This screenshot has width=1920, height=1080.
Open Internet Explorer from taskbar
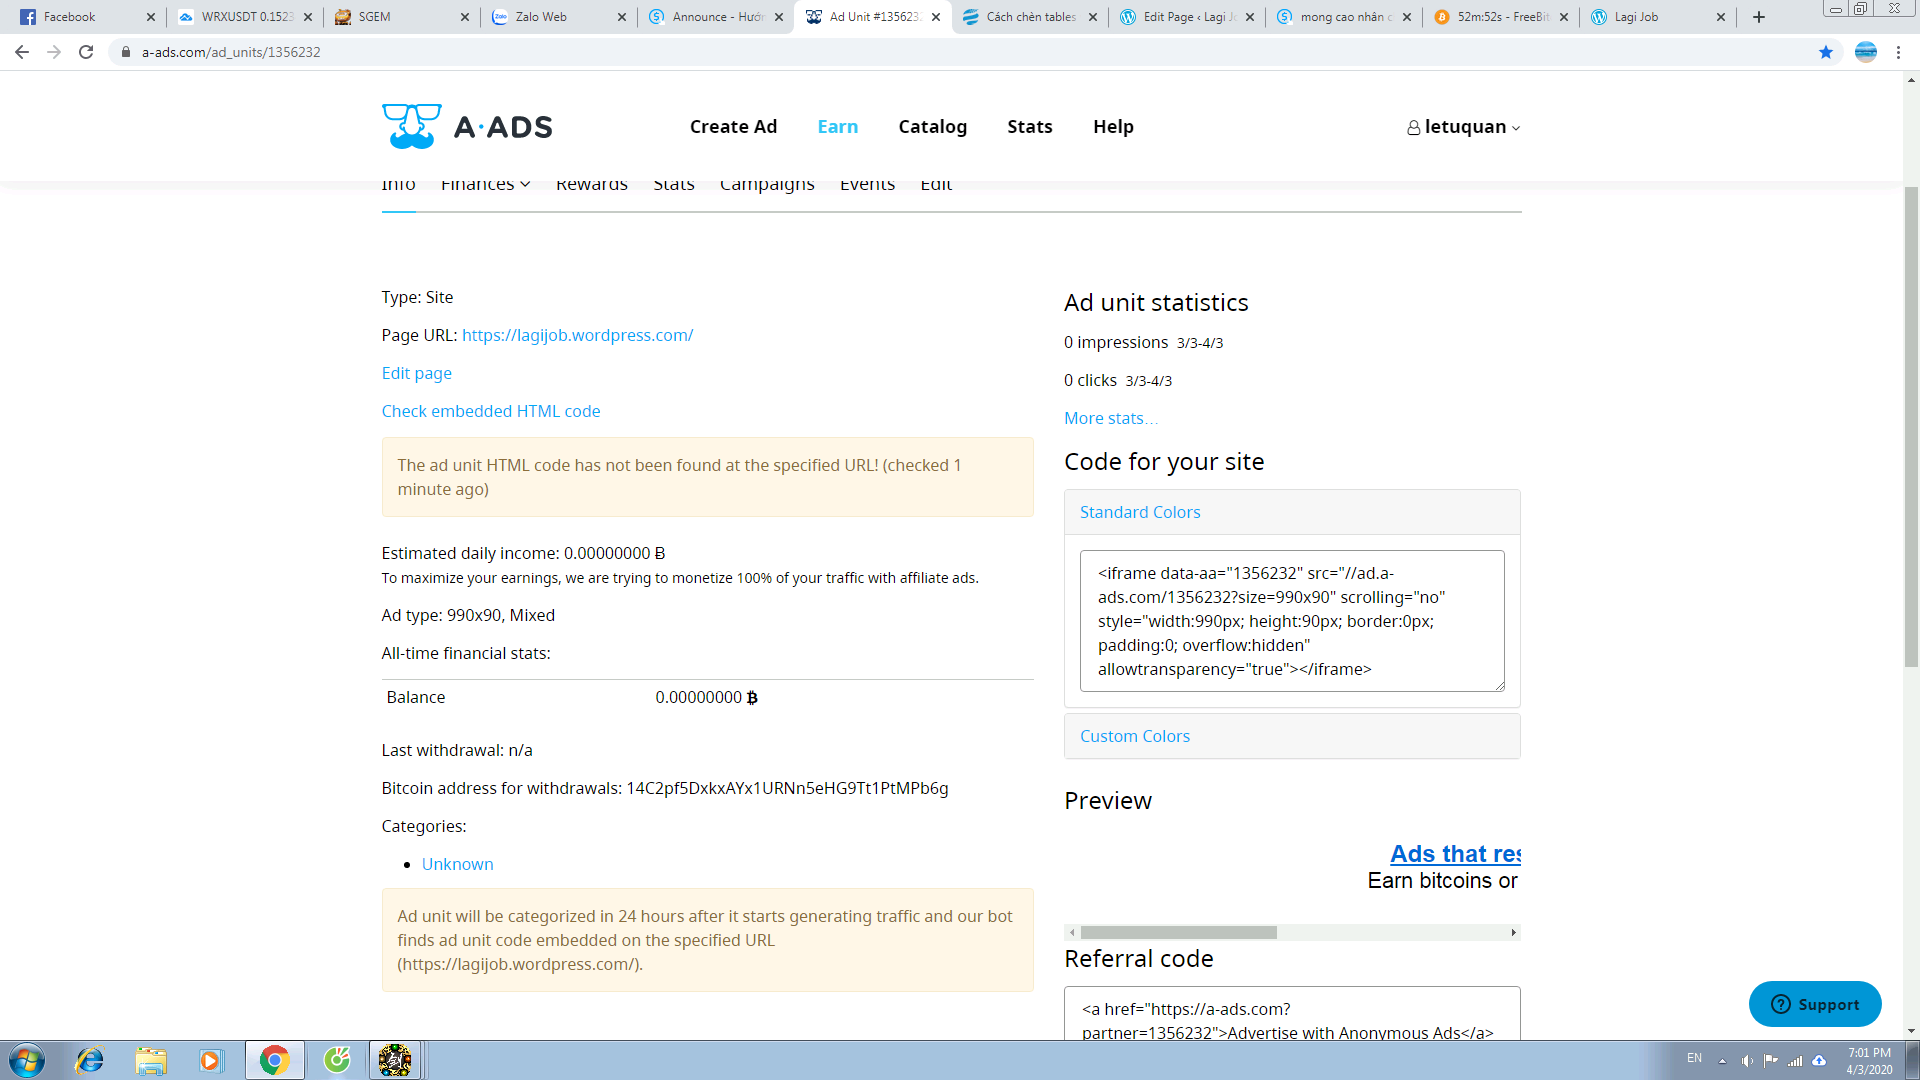point(90,1060)
